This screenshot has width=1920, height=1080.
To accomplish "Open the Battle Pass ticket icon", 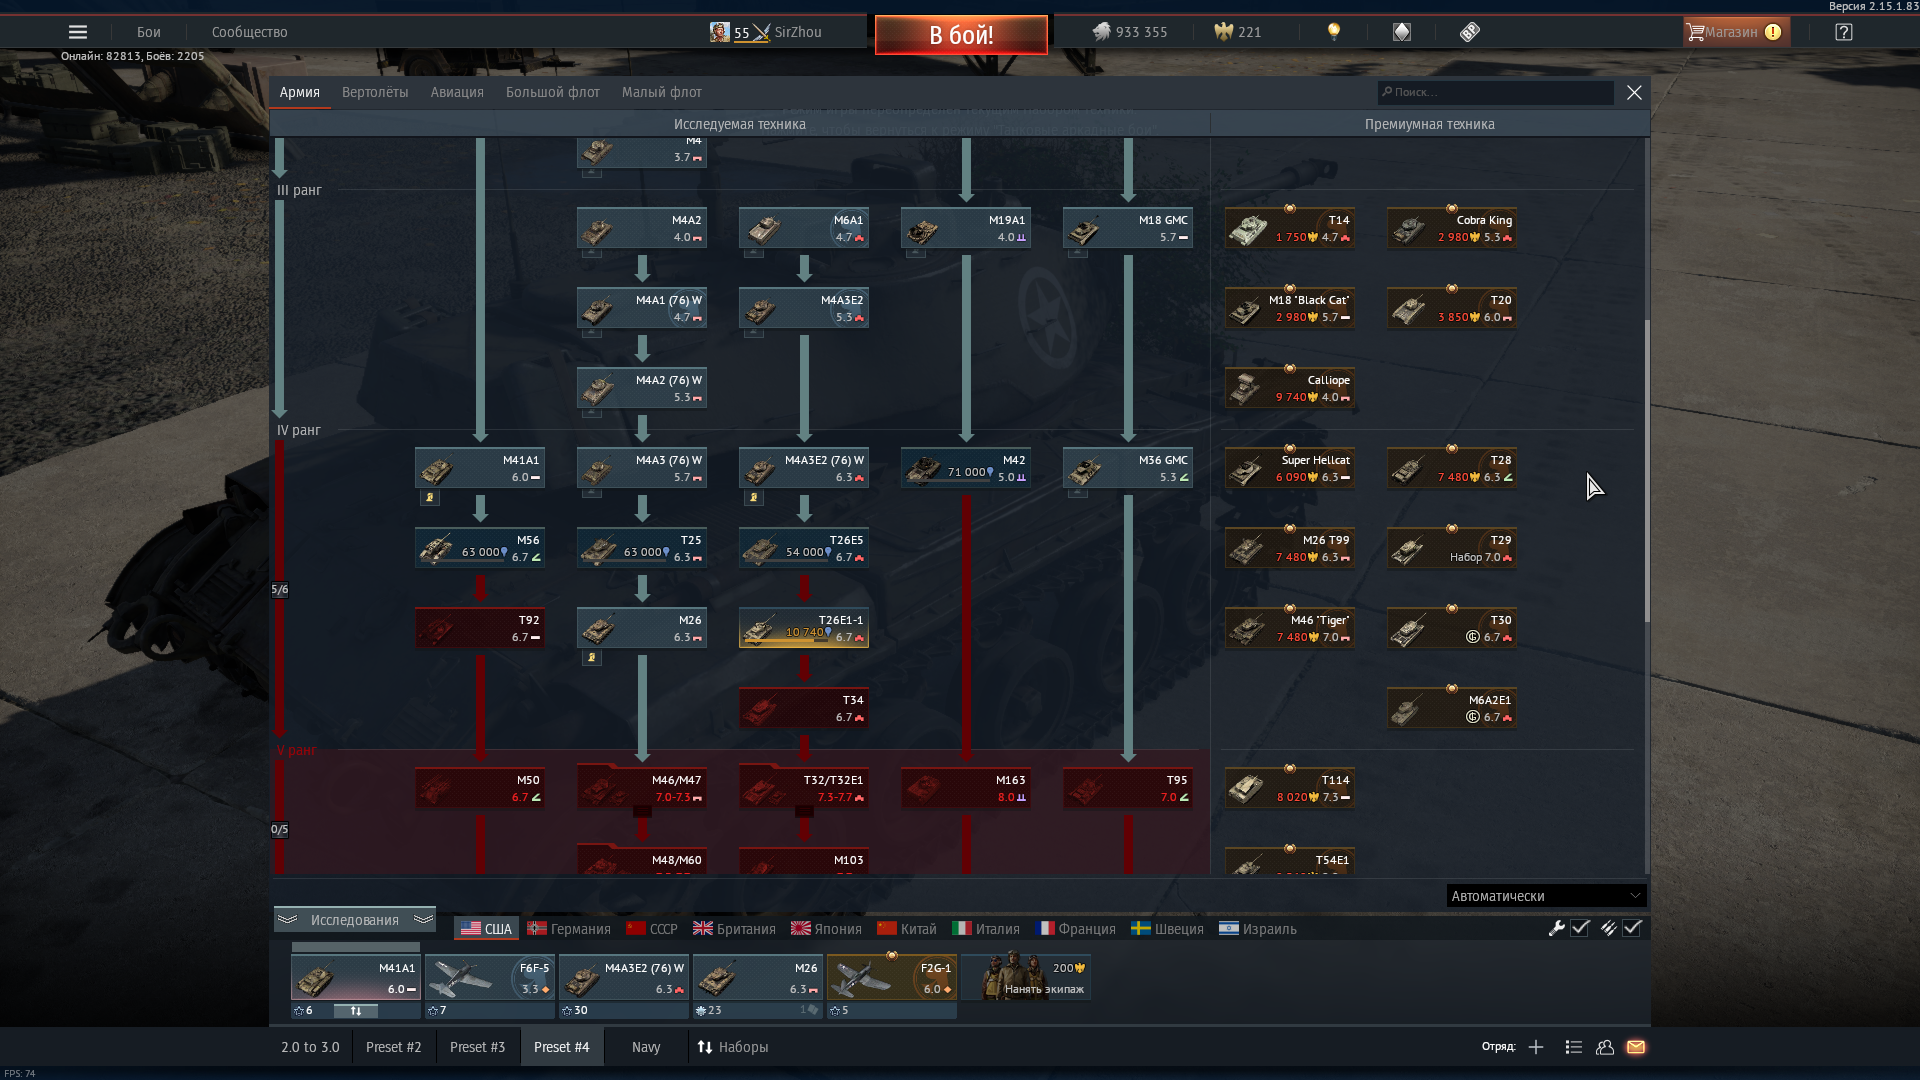I will [x=1469, y=32].
